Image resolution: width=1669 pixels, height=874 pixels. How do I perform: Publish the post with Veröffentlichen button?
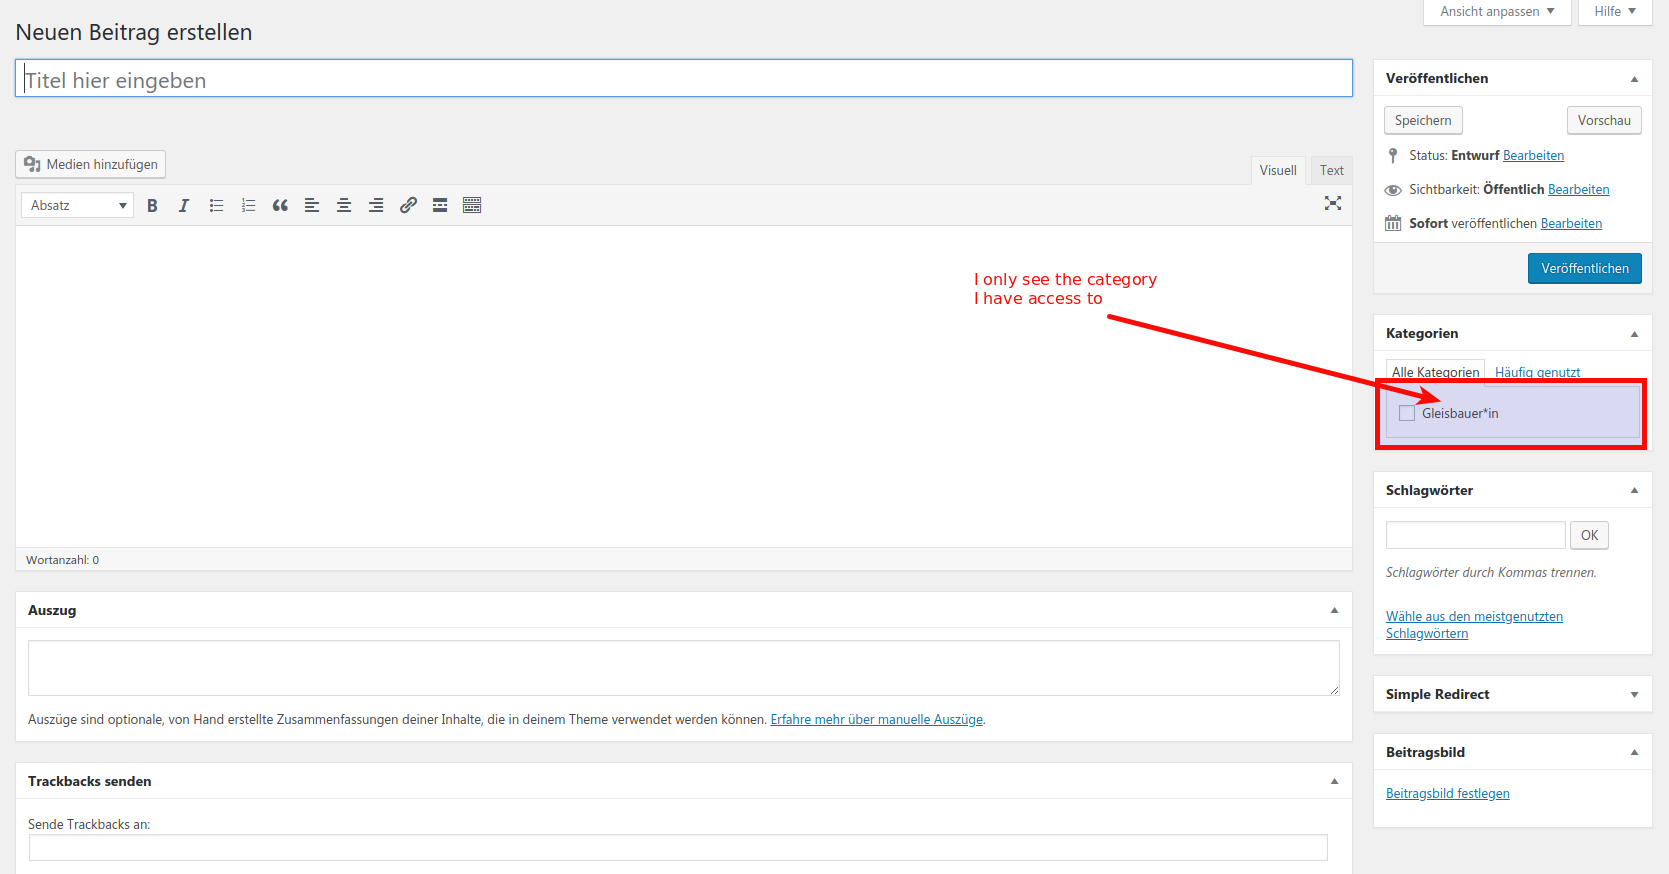(x=1584, y=268)
